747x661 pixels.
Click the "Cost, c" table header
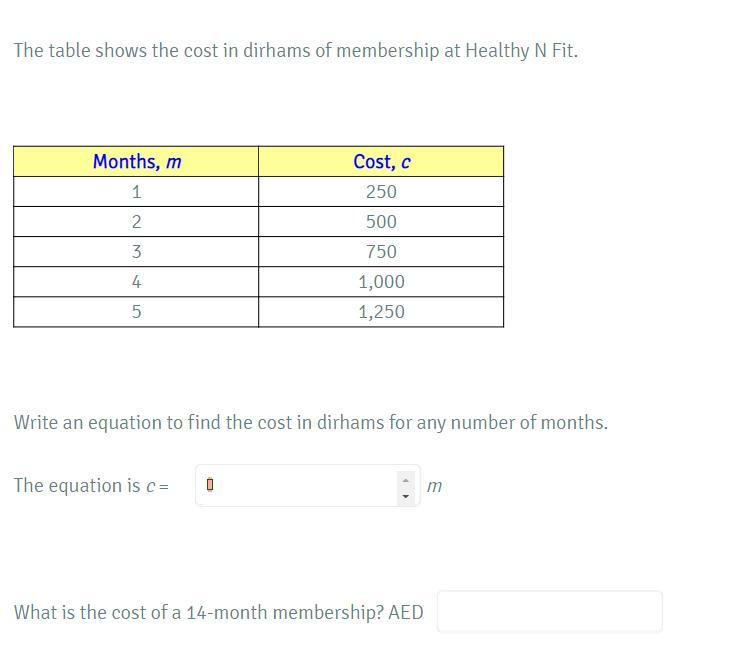coord(381,162)
